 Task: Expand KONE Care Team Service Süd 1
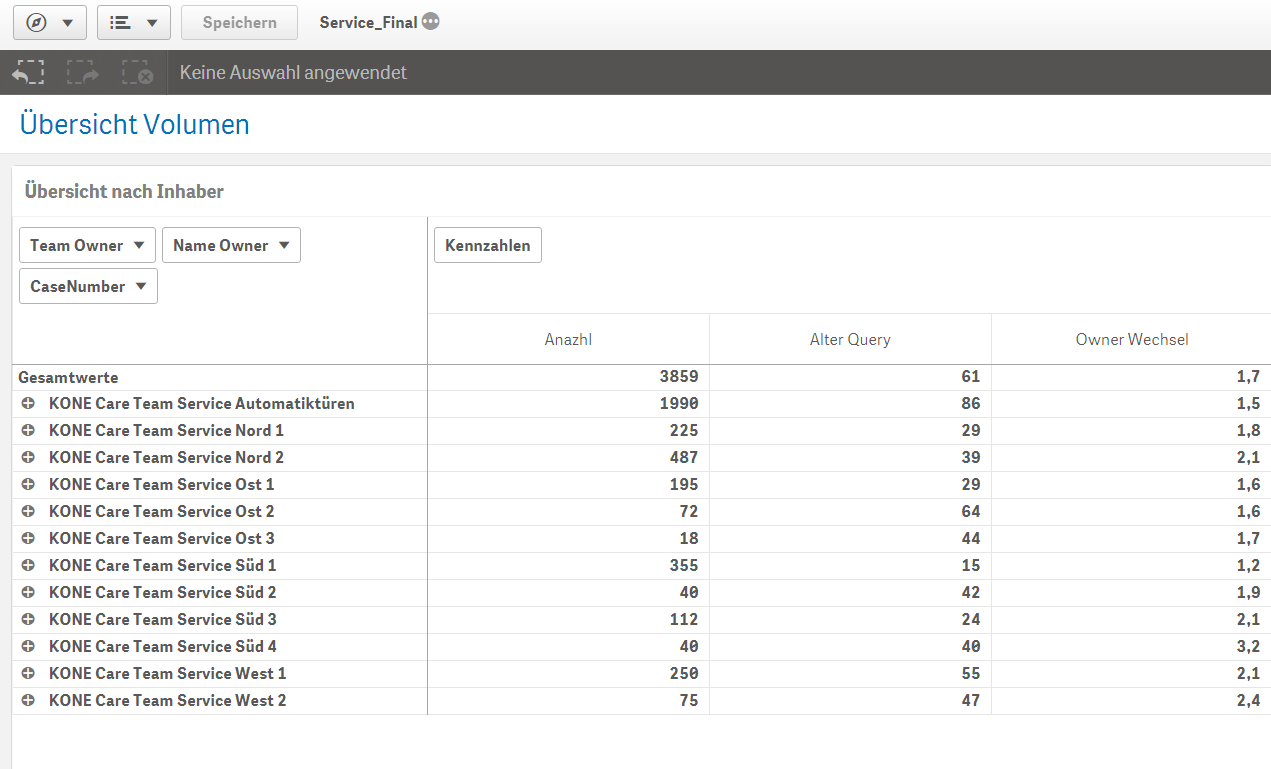click(28, 566)
